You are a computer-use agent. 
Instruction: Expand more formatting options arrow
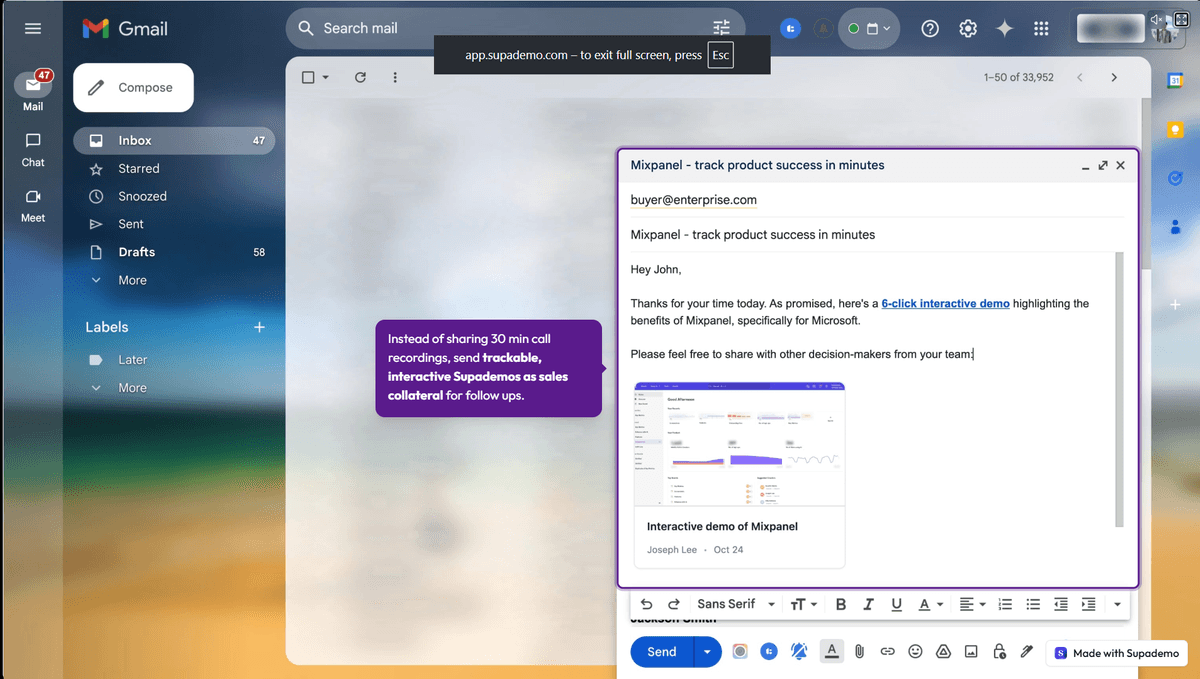[1117, 604]
